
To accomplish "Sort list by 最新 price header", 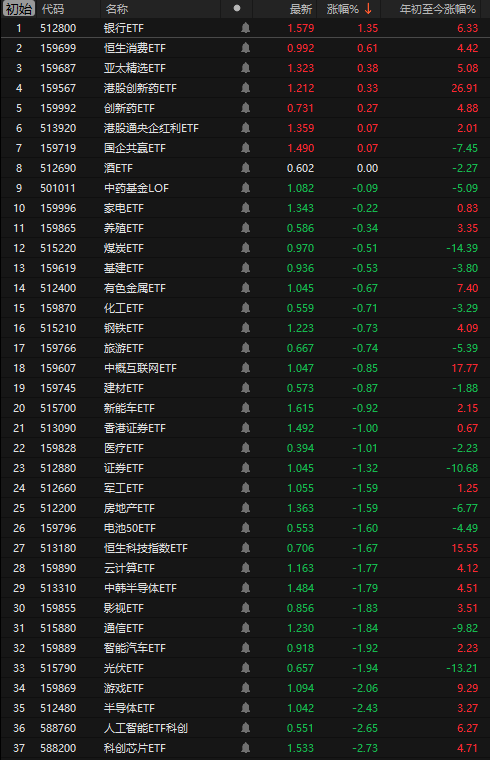I will click(x=301, y=9).
